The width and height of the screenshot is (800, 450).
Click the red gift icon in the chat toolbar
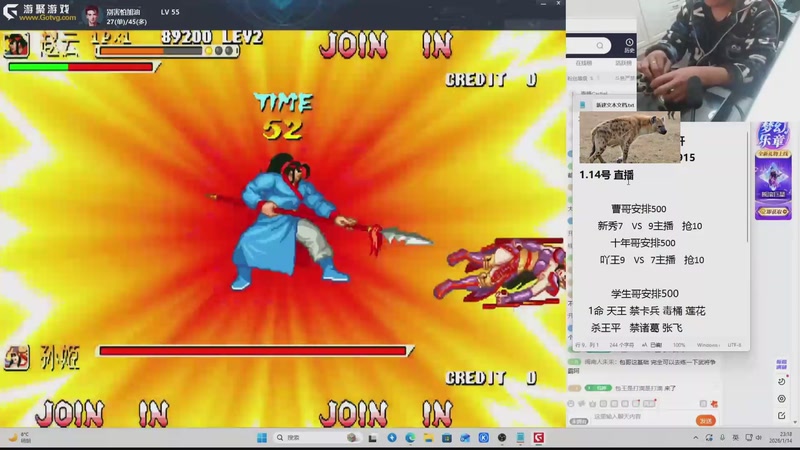[x=714, y=404]
